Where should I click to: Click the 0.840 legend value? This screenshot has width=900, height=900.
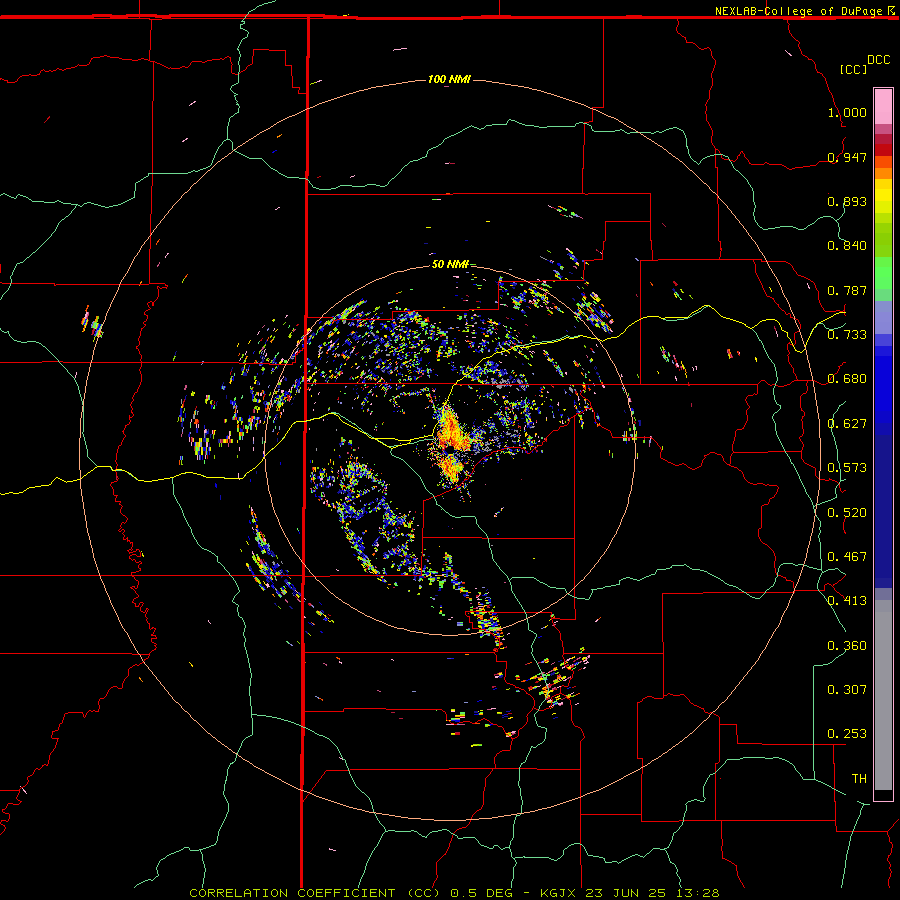tap(847, 246)
